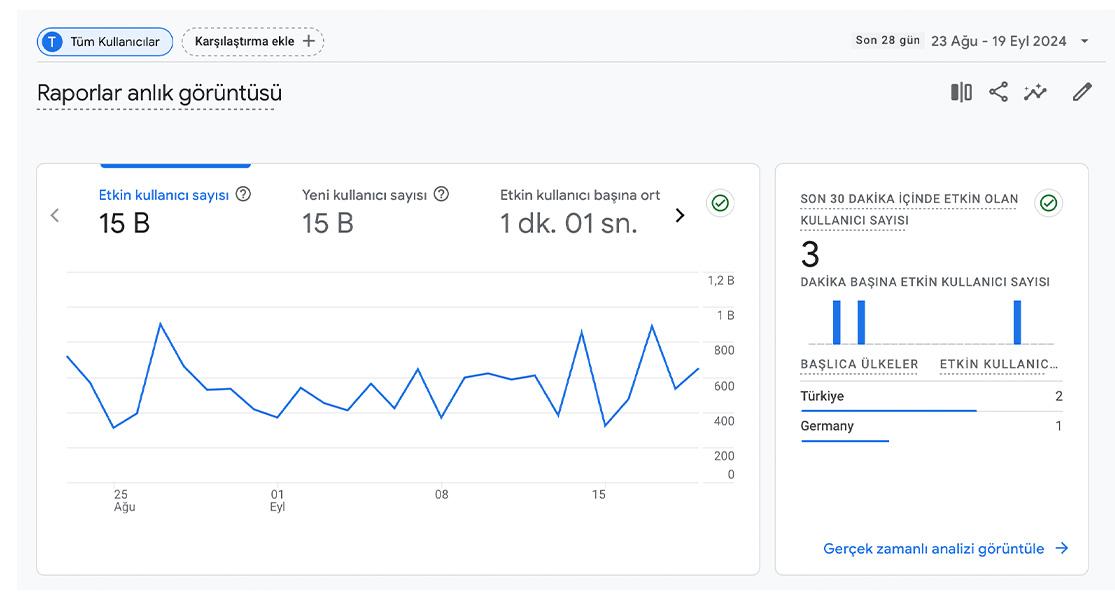Edit report with the pencil icon
Image resolution: width=1115 pixels, height=600 pixels.
point(1082,92)
